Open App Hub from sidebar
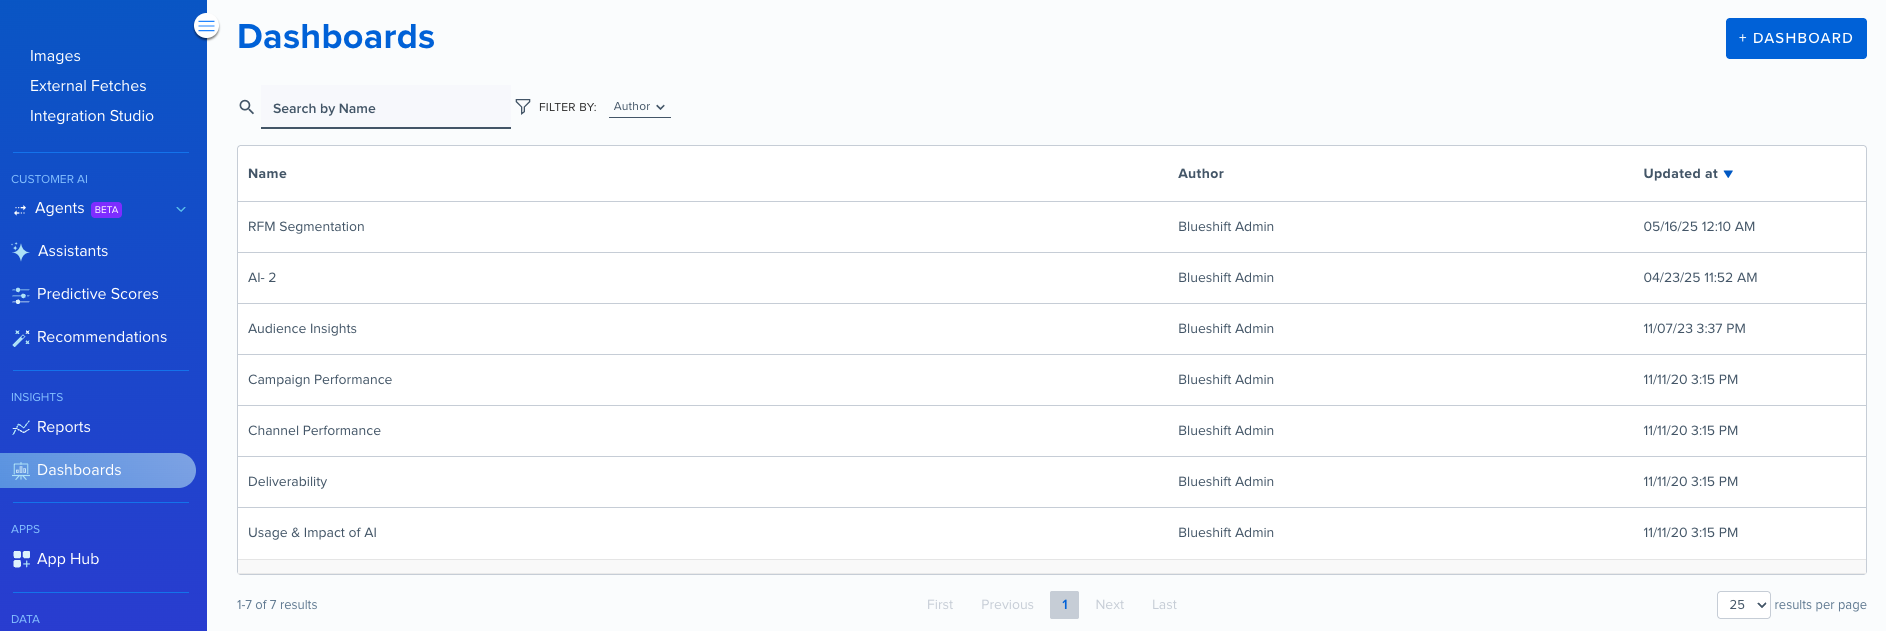Image resolution: width=1886 pixels, height=631 pixels. pos(68,559)
